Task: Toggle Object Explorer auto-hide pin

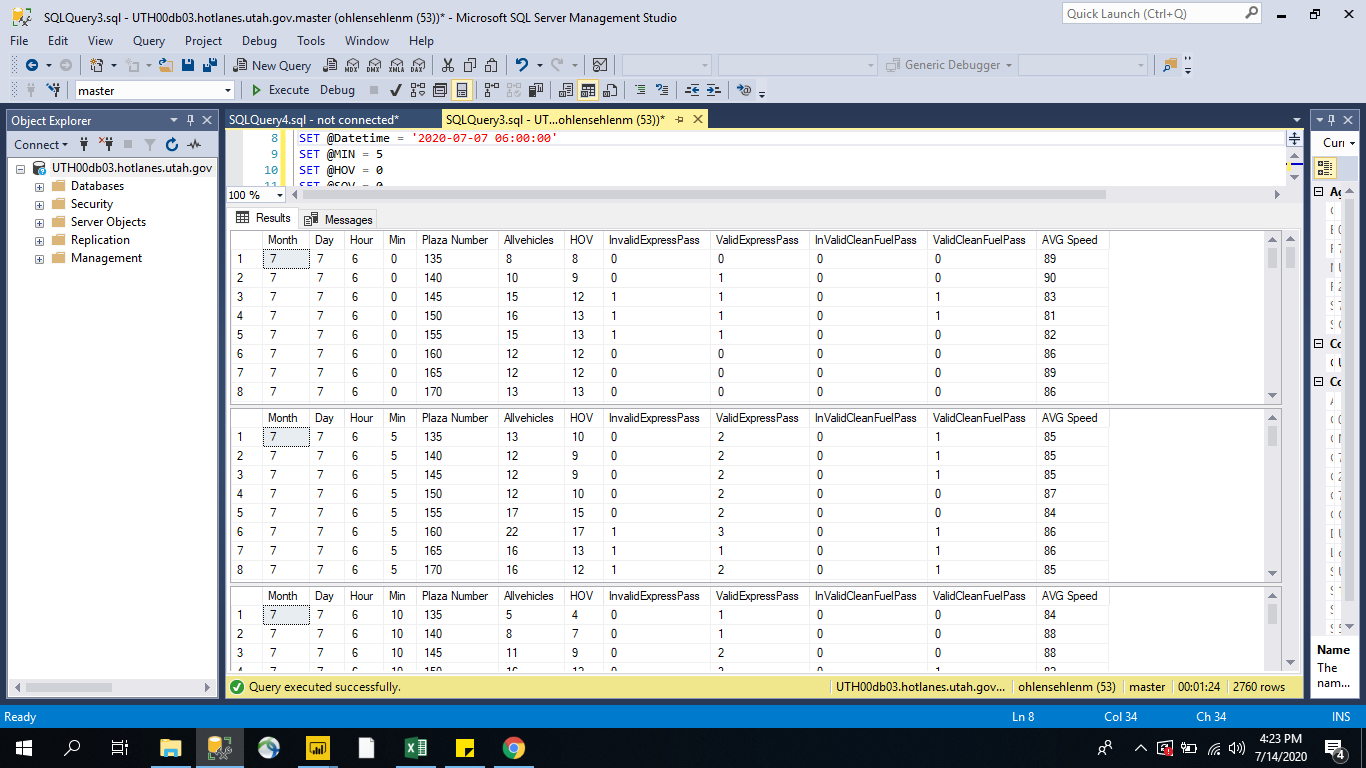Action: 190,120
